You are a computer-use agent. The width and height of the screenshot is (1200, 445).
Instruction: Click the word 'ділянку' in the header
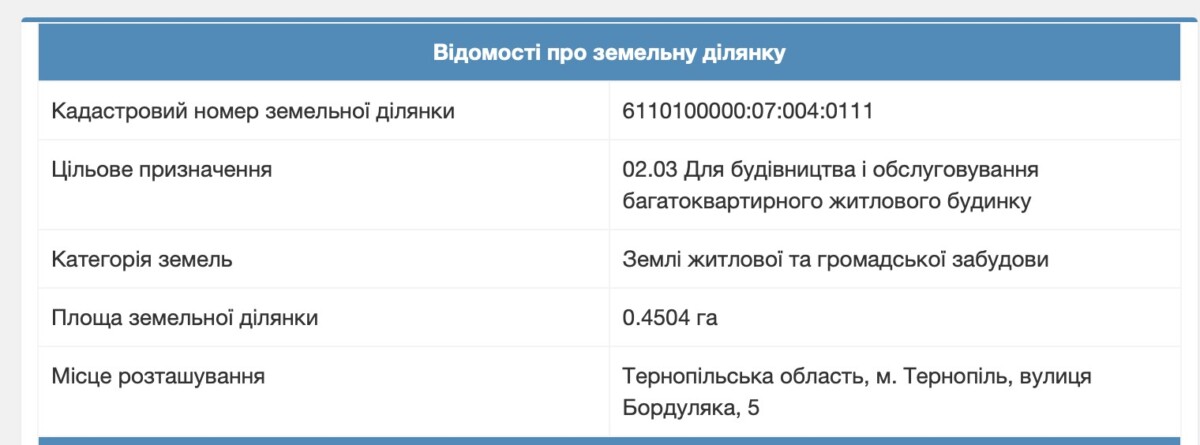[749, 54]
